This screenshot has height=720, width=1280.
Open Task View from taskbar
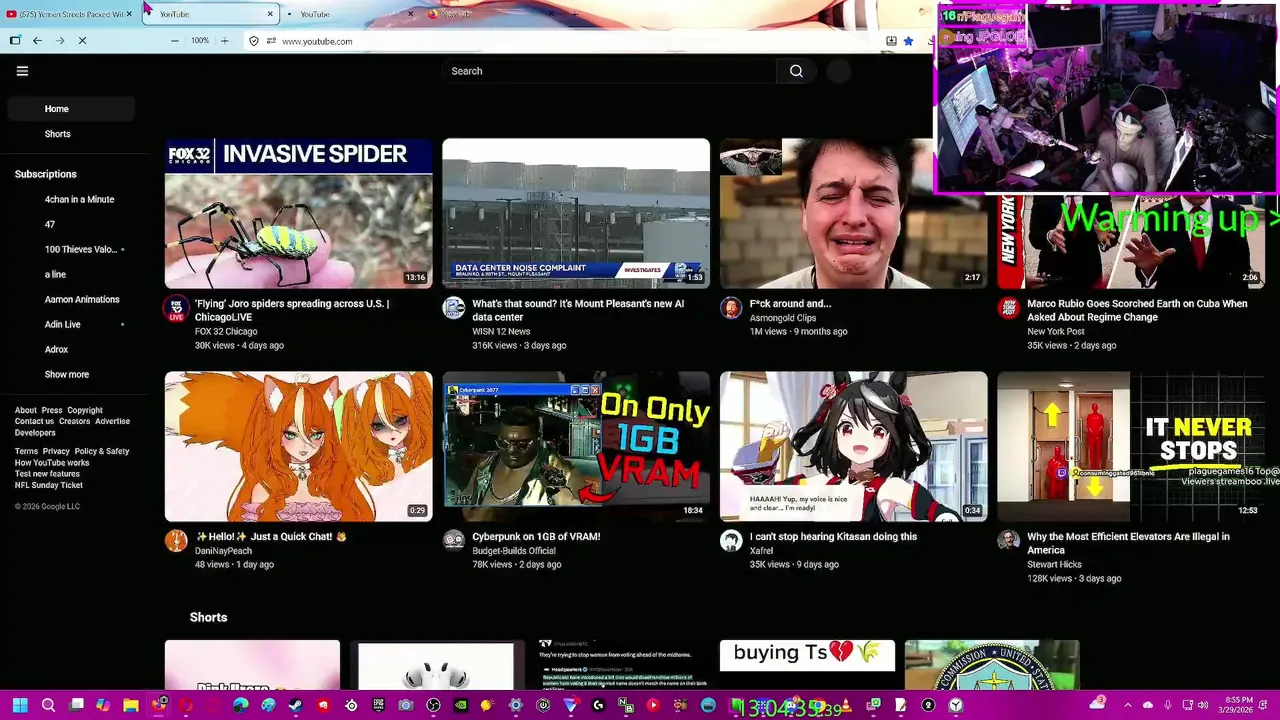click(76, 706)
